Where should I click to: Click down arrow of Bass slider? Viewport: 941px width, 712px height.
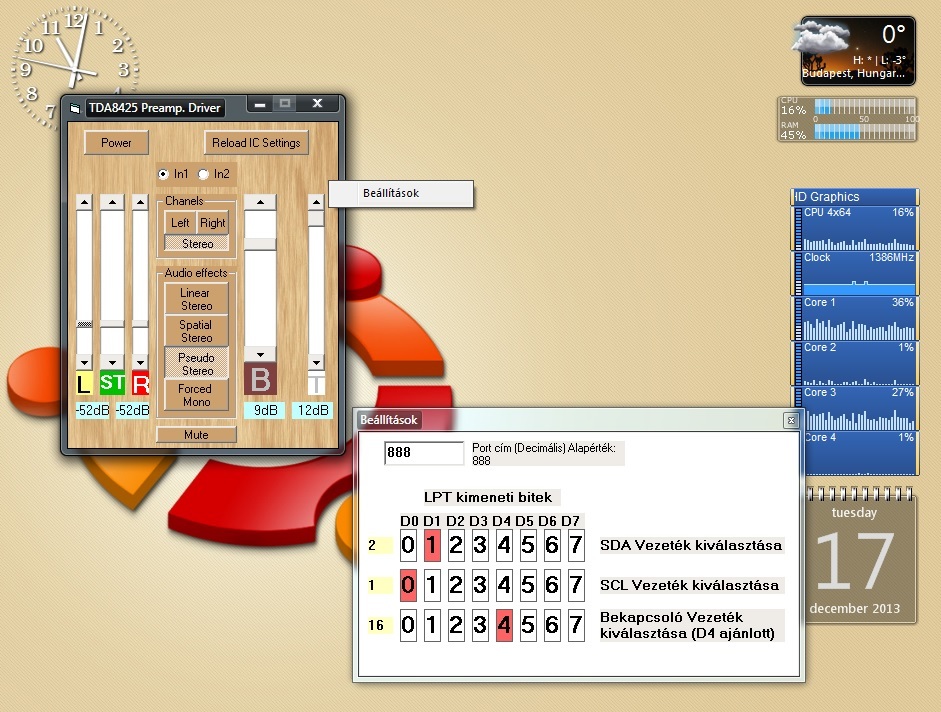point(260,354)
